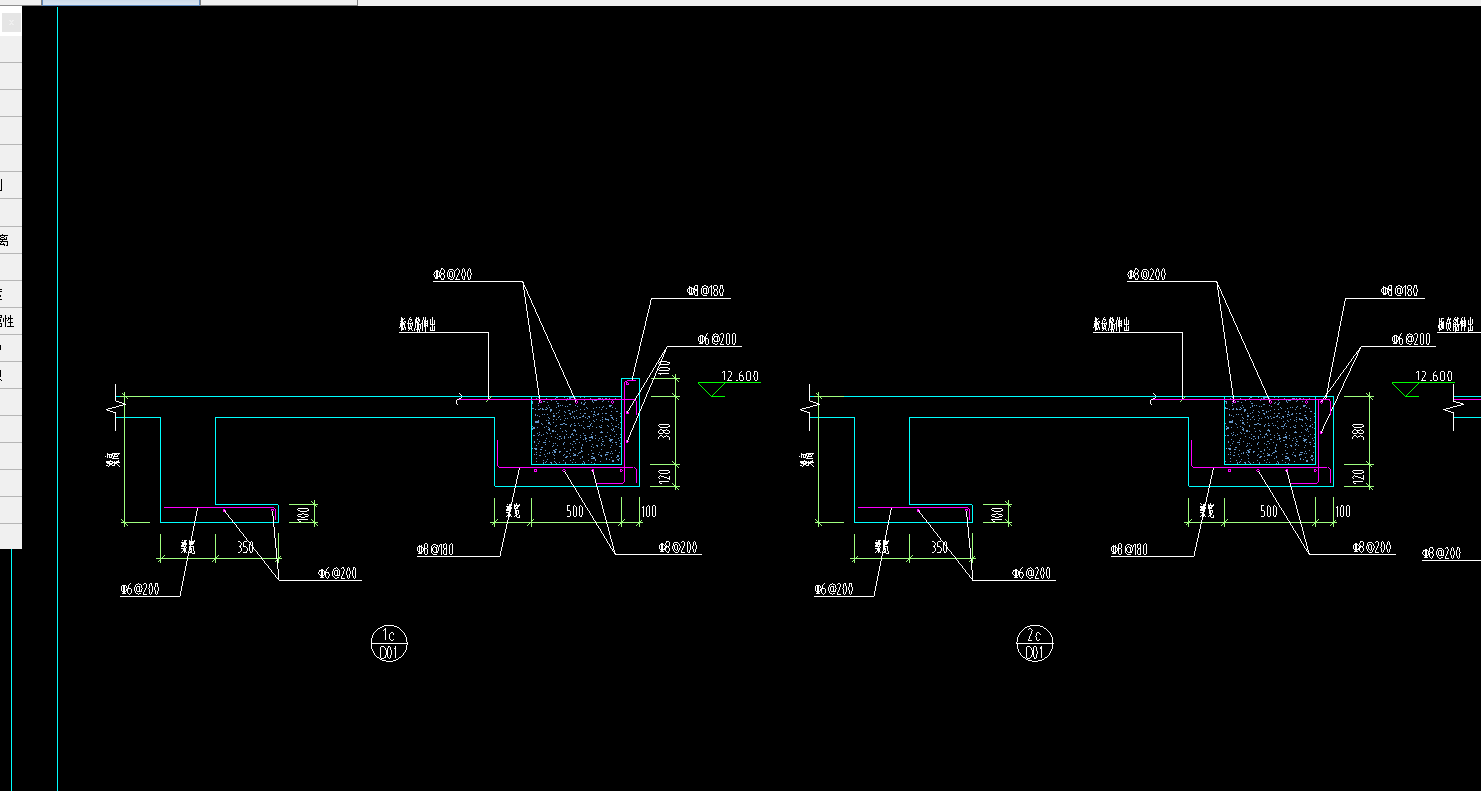Select bottom 100 dimension in detail 2c
1481x791 pixels.
[1342, 512]
